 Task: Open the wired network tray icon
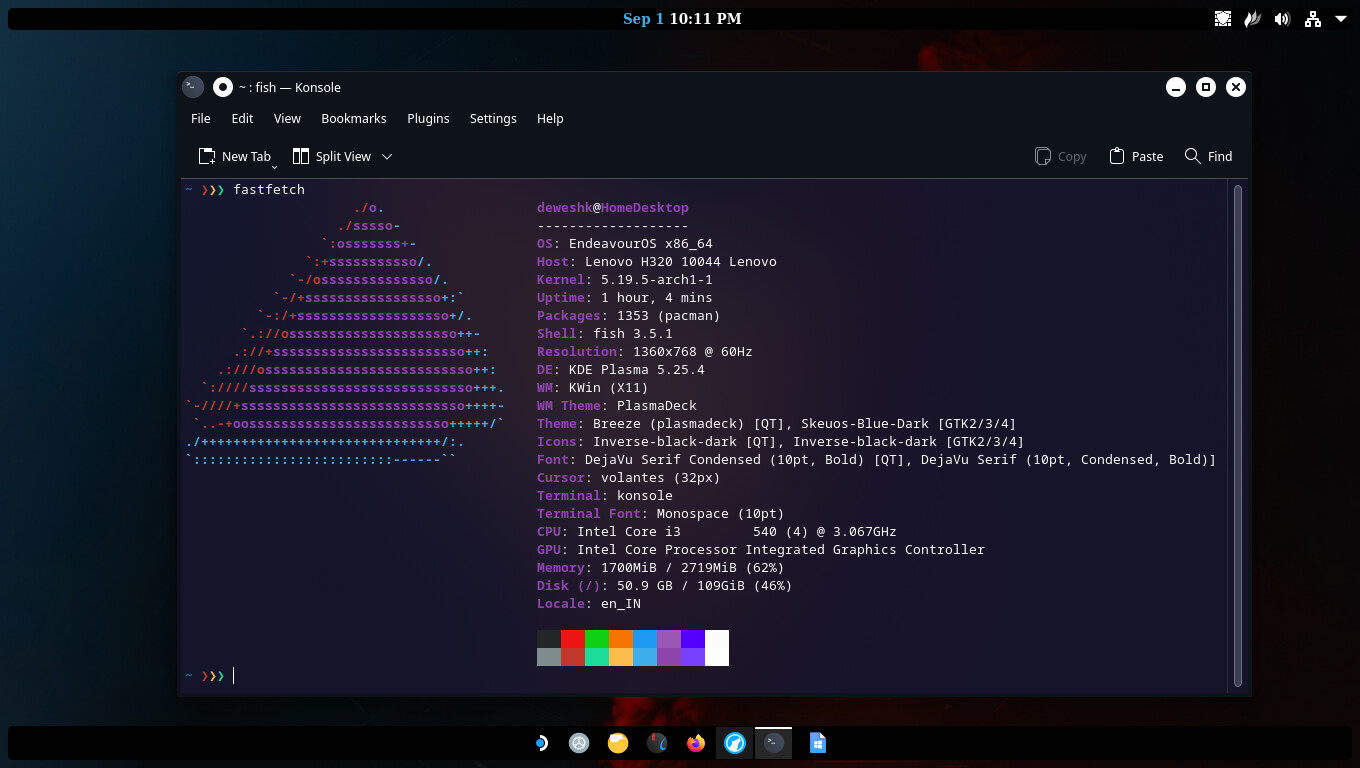(x=1312, y=18)
